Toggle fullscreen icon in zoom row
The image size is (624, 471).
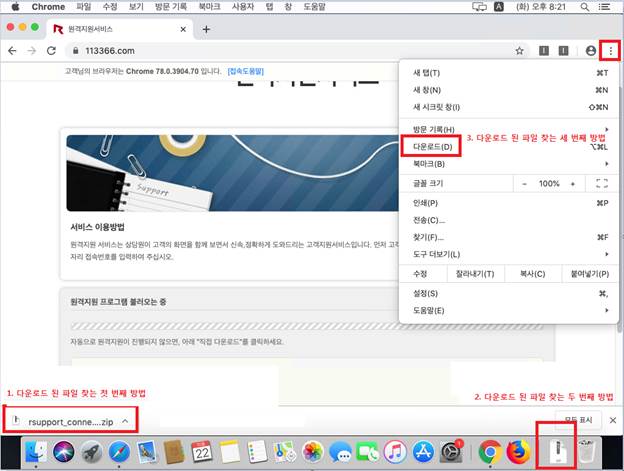(x=601, y=184)
